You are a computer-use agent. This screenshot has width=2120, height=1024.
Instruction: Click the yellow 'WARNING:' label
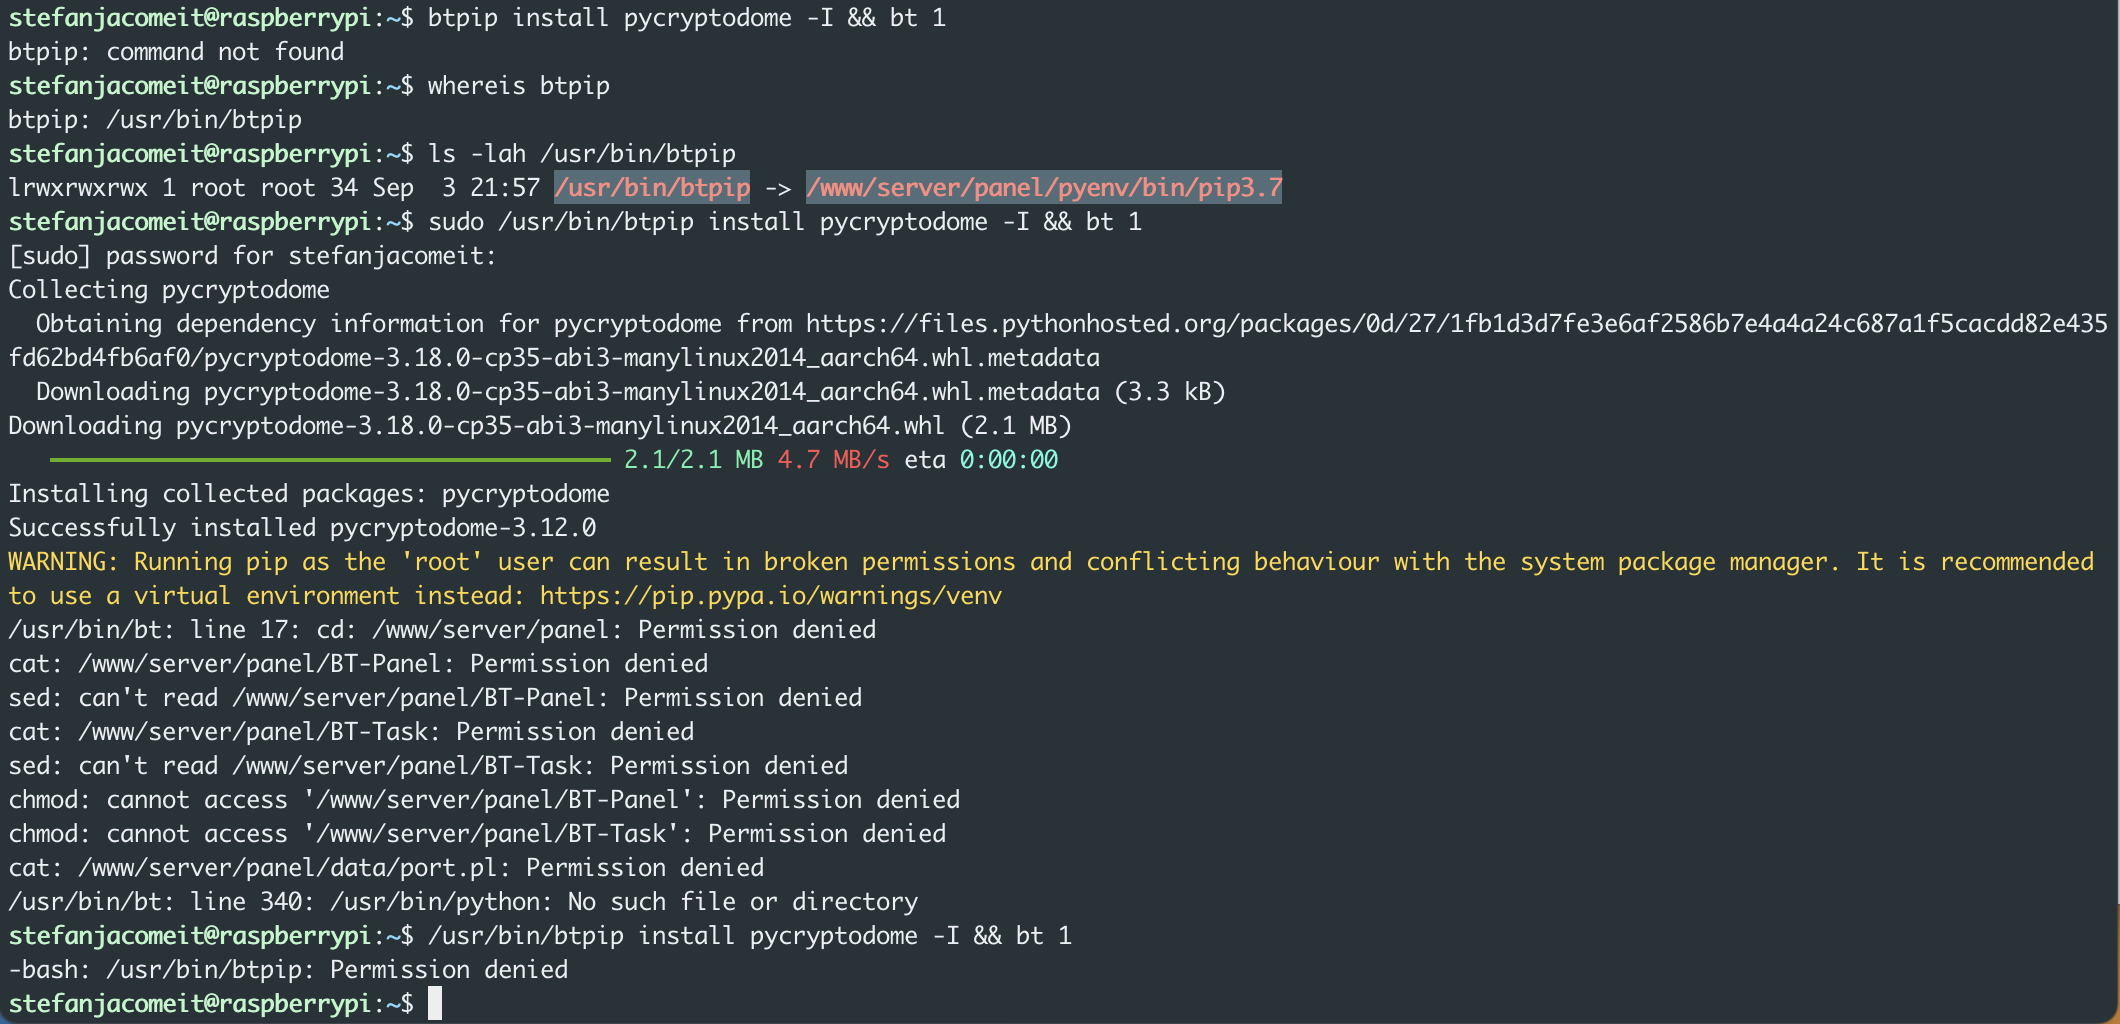[x=64, y=562]
